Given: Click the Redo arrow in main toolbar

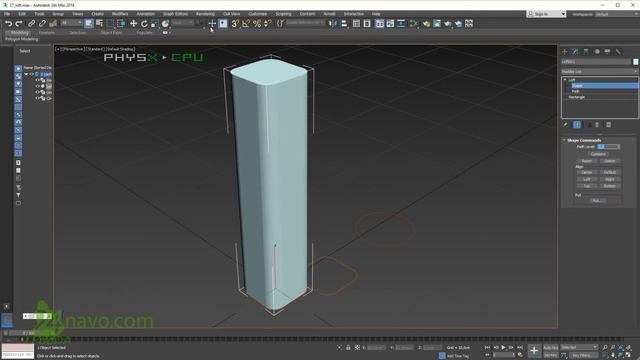Looking at the screenshot, I should pos(19,24).
